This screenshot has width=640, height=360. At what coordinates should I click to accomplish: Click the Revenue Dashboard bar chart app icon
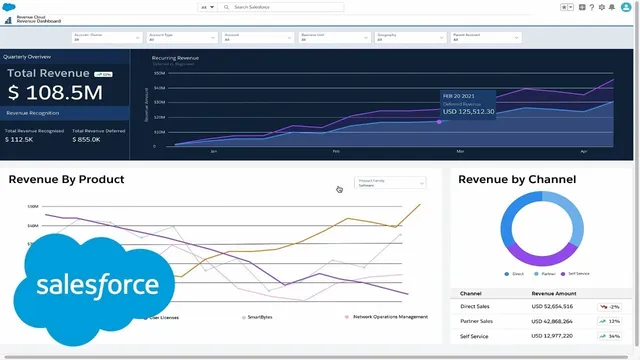(x=8, y=20)
